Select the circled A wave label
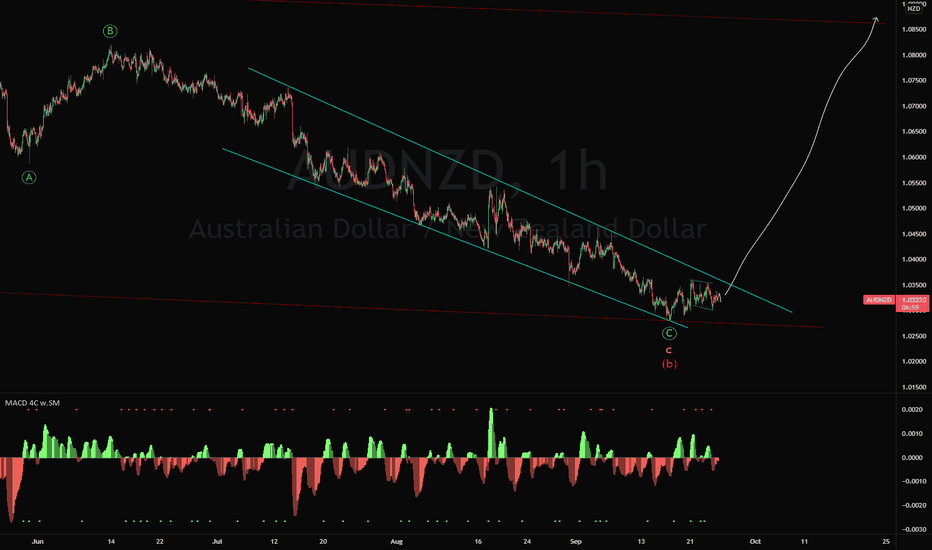Image resolution: width=932 pixels, height=550 pixels. tap(29, 177)
